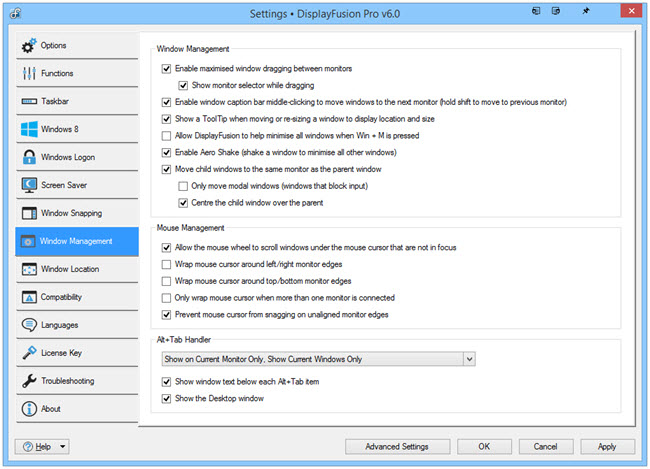The width and height of the screenshot is (650, 469).
Task: Select the Window Snapping tab
Action: pyautogui.click(x=77, y=213)
